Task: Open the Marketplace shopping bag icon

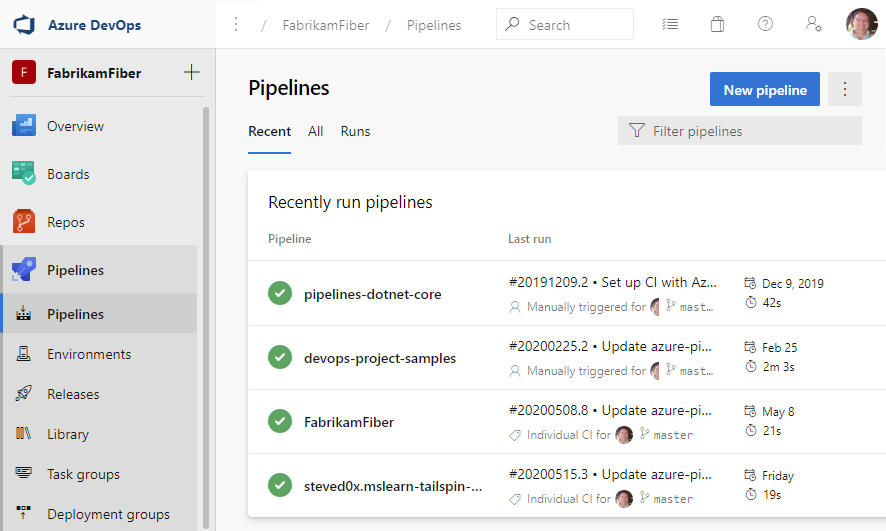Action: point(717,24)
